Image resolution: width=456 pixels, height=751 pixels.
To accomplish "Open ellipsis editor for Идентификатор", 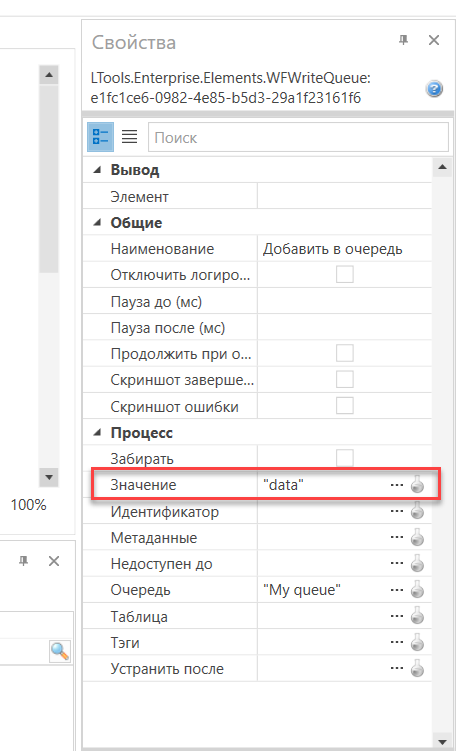I will coord(397,511).
